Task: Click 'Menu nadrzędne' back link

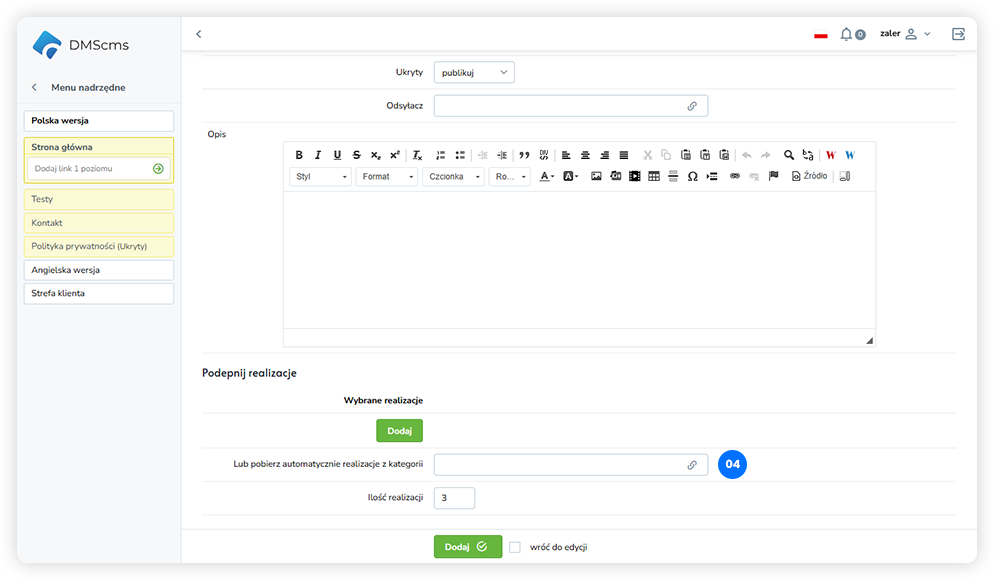Action: [x=88, y=88]
